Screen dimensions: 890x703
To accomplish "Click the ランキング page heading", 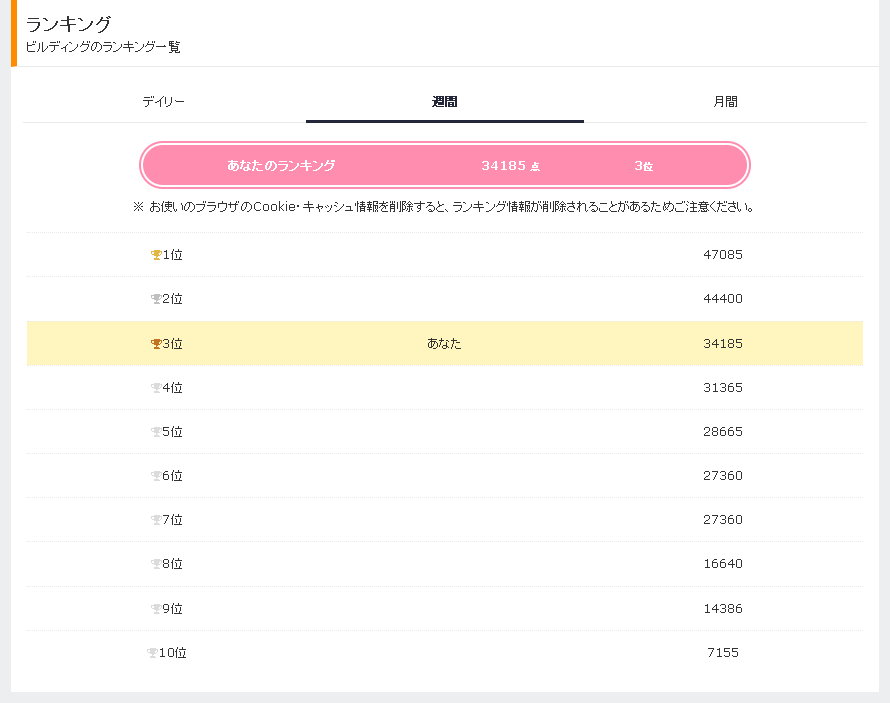I will [68, 24].
